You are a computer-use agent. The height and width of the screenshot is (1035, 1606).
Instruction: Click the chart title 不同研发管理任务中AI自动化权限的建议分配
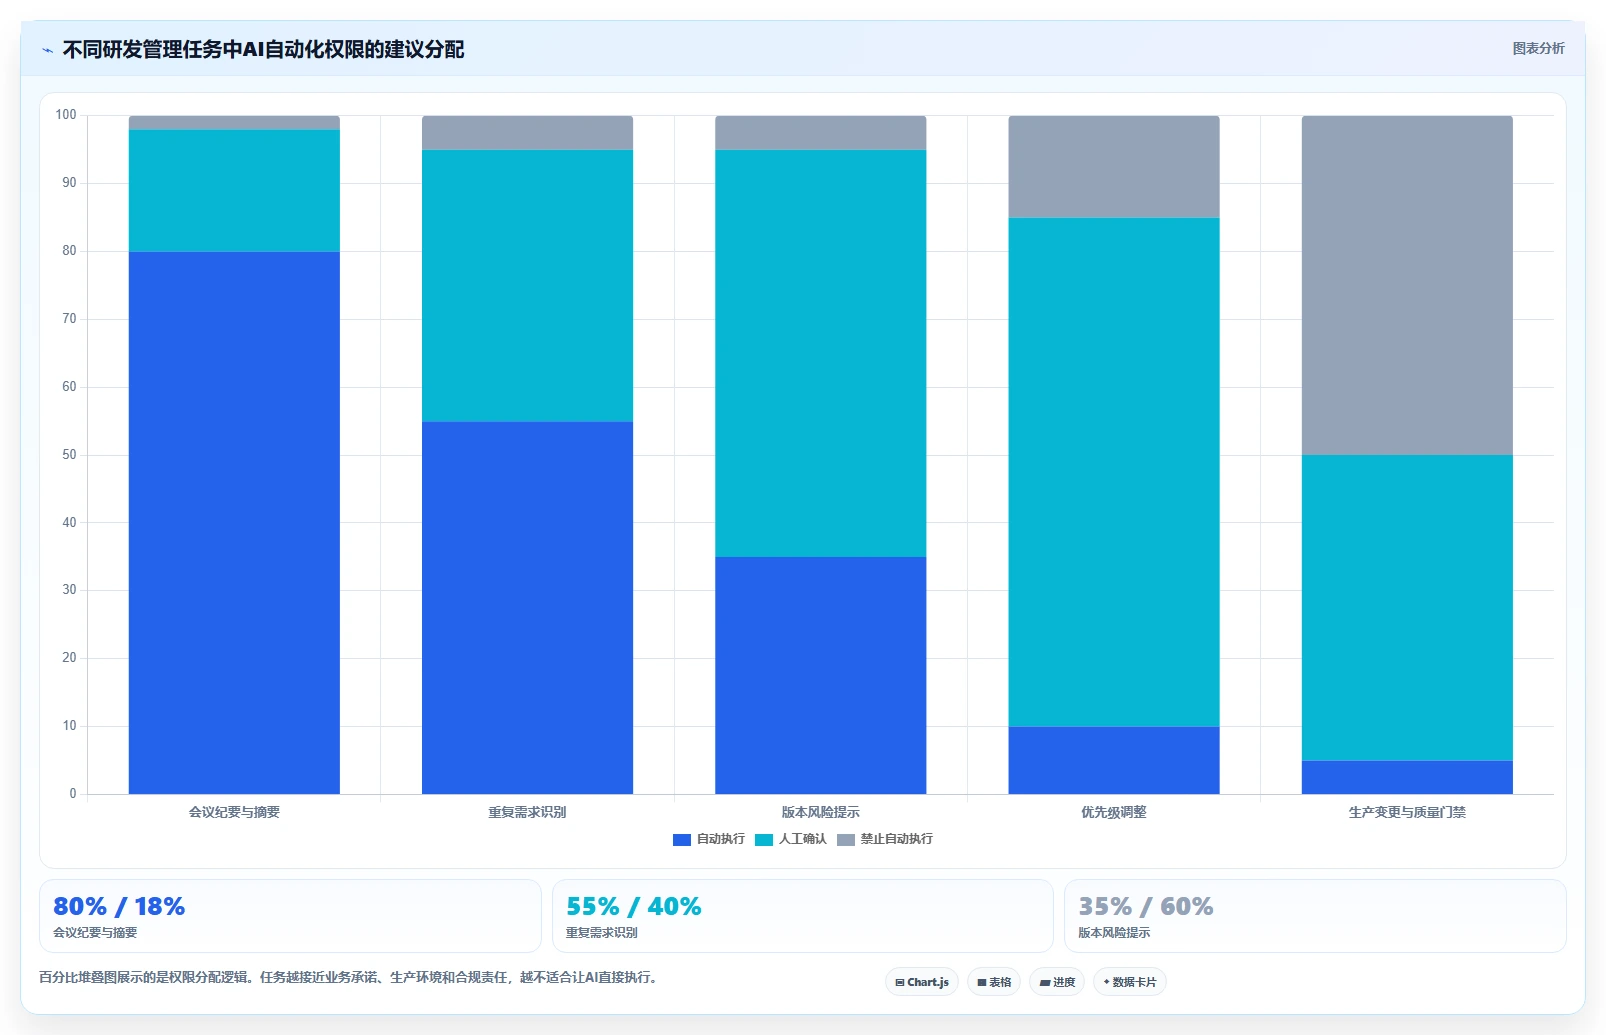(263, 49)
